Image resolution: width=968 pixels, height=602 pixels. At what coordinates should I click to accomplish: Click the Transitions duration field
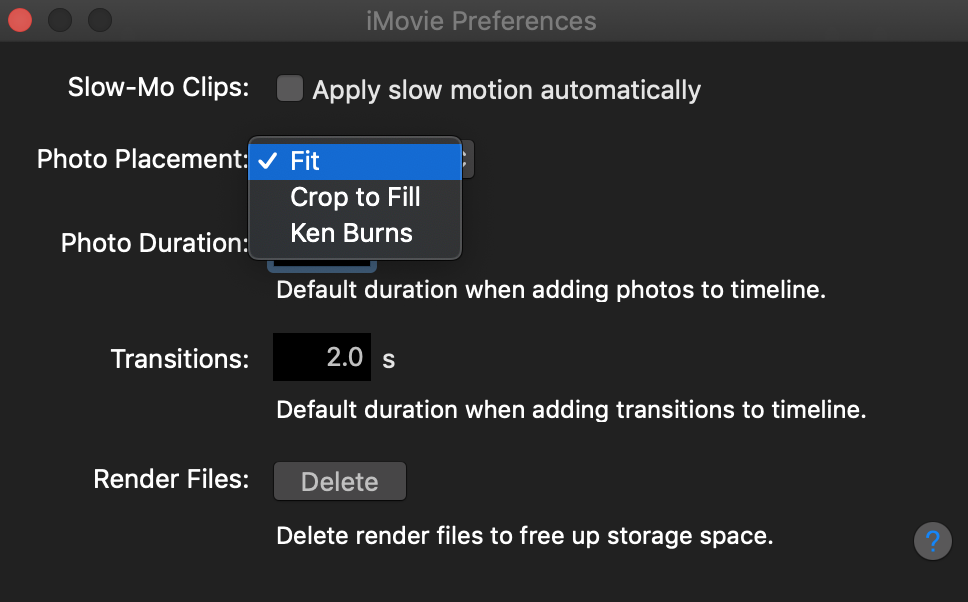[321, 357]
